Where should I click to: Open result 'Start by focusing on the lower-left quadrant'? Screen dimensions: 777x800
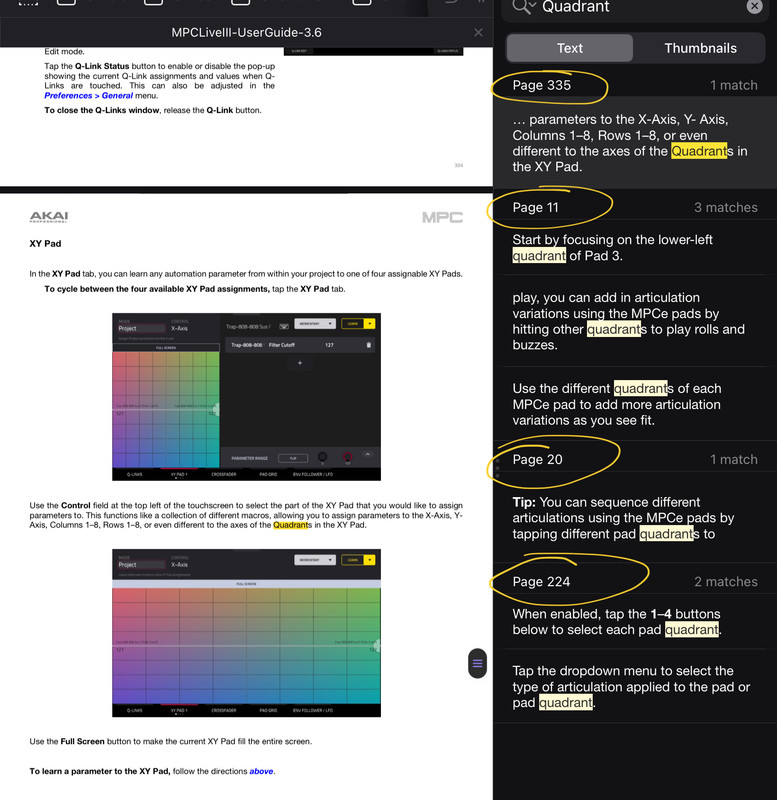[635, 247]
